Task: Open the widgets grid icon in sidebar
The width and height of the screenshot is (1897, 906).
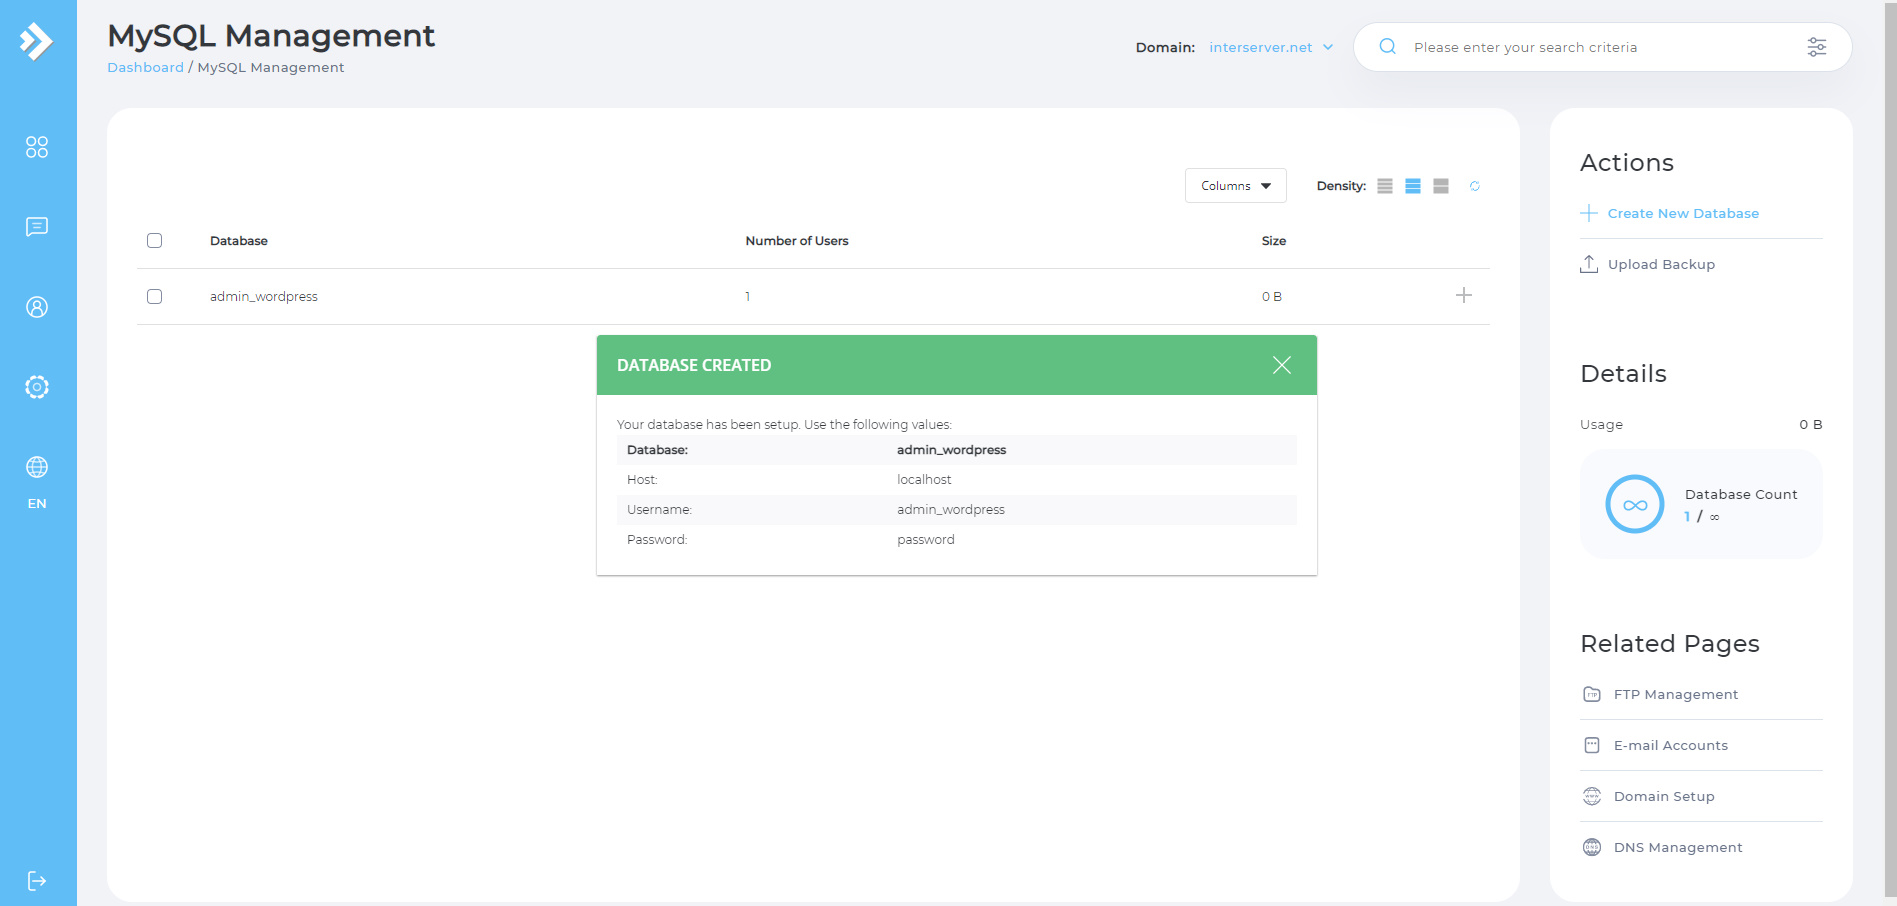Action: pyautogui.click(x=37, y=147)
